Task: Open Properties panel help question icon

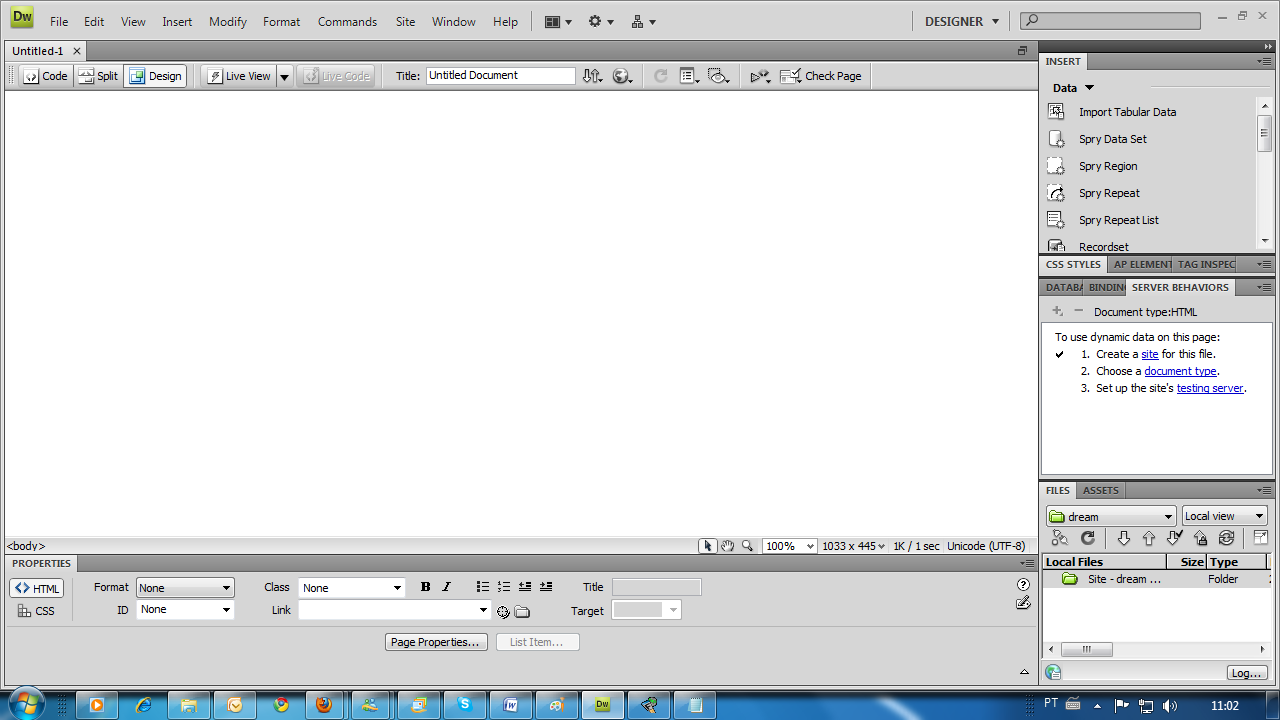Action: 1023,585
